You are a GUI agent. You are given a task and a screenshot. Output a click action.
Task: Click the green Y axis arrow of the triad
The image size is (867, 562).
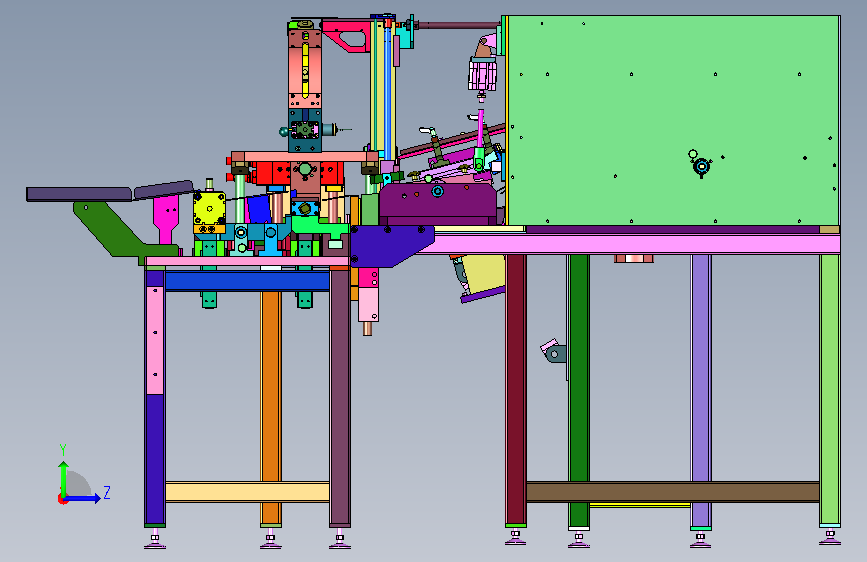tap(64, 478)
